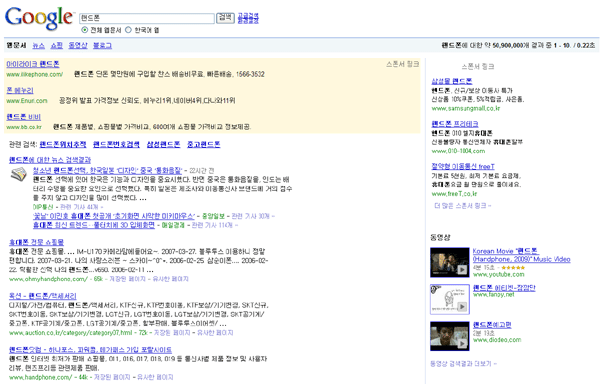Select the 한국어 웹 radio button
Viewport: 600px width, 384px height.
[x=128, y=30]
